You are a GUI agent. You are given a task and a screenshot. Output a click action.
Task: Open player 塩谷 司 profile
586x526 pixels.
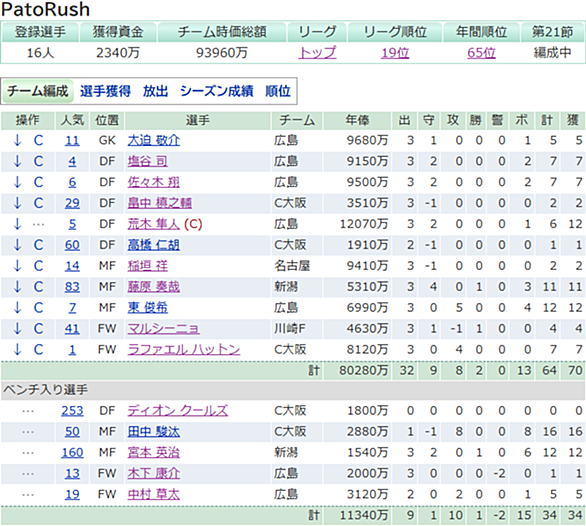[148, 162]
